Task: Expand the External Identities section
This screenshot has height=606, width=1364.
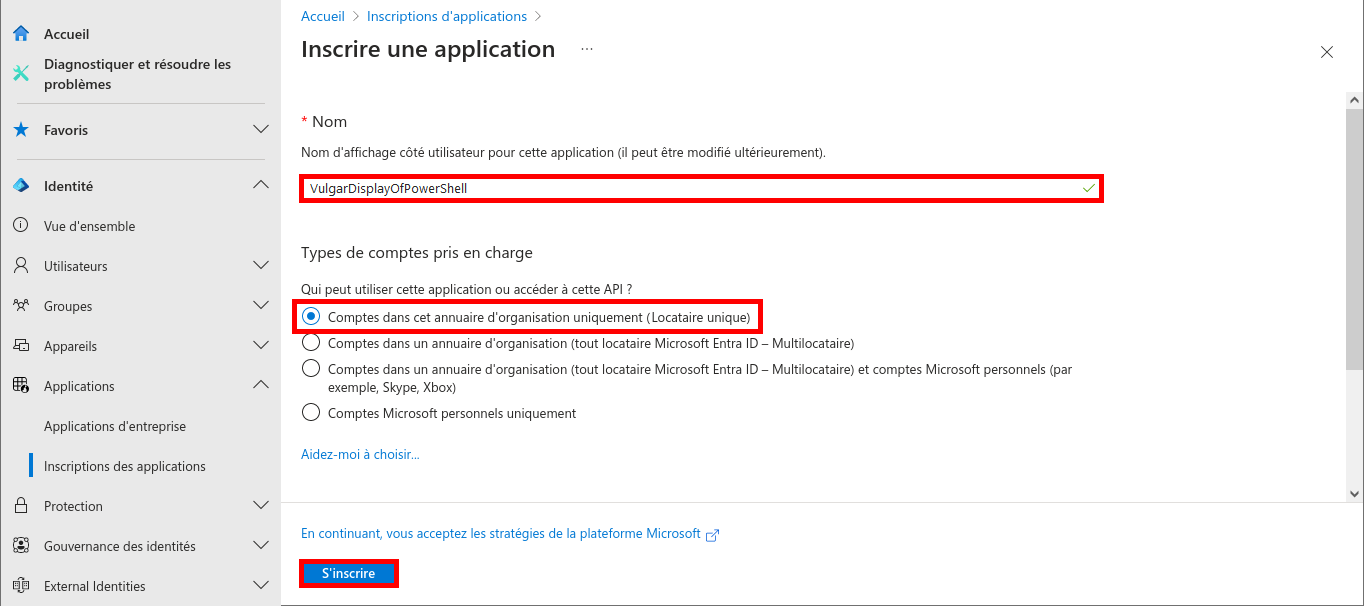Action: pos(260,585)
